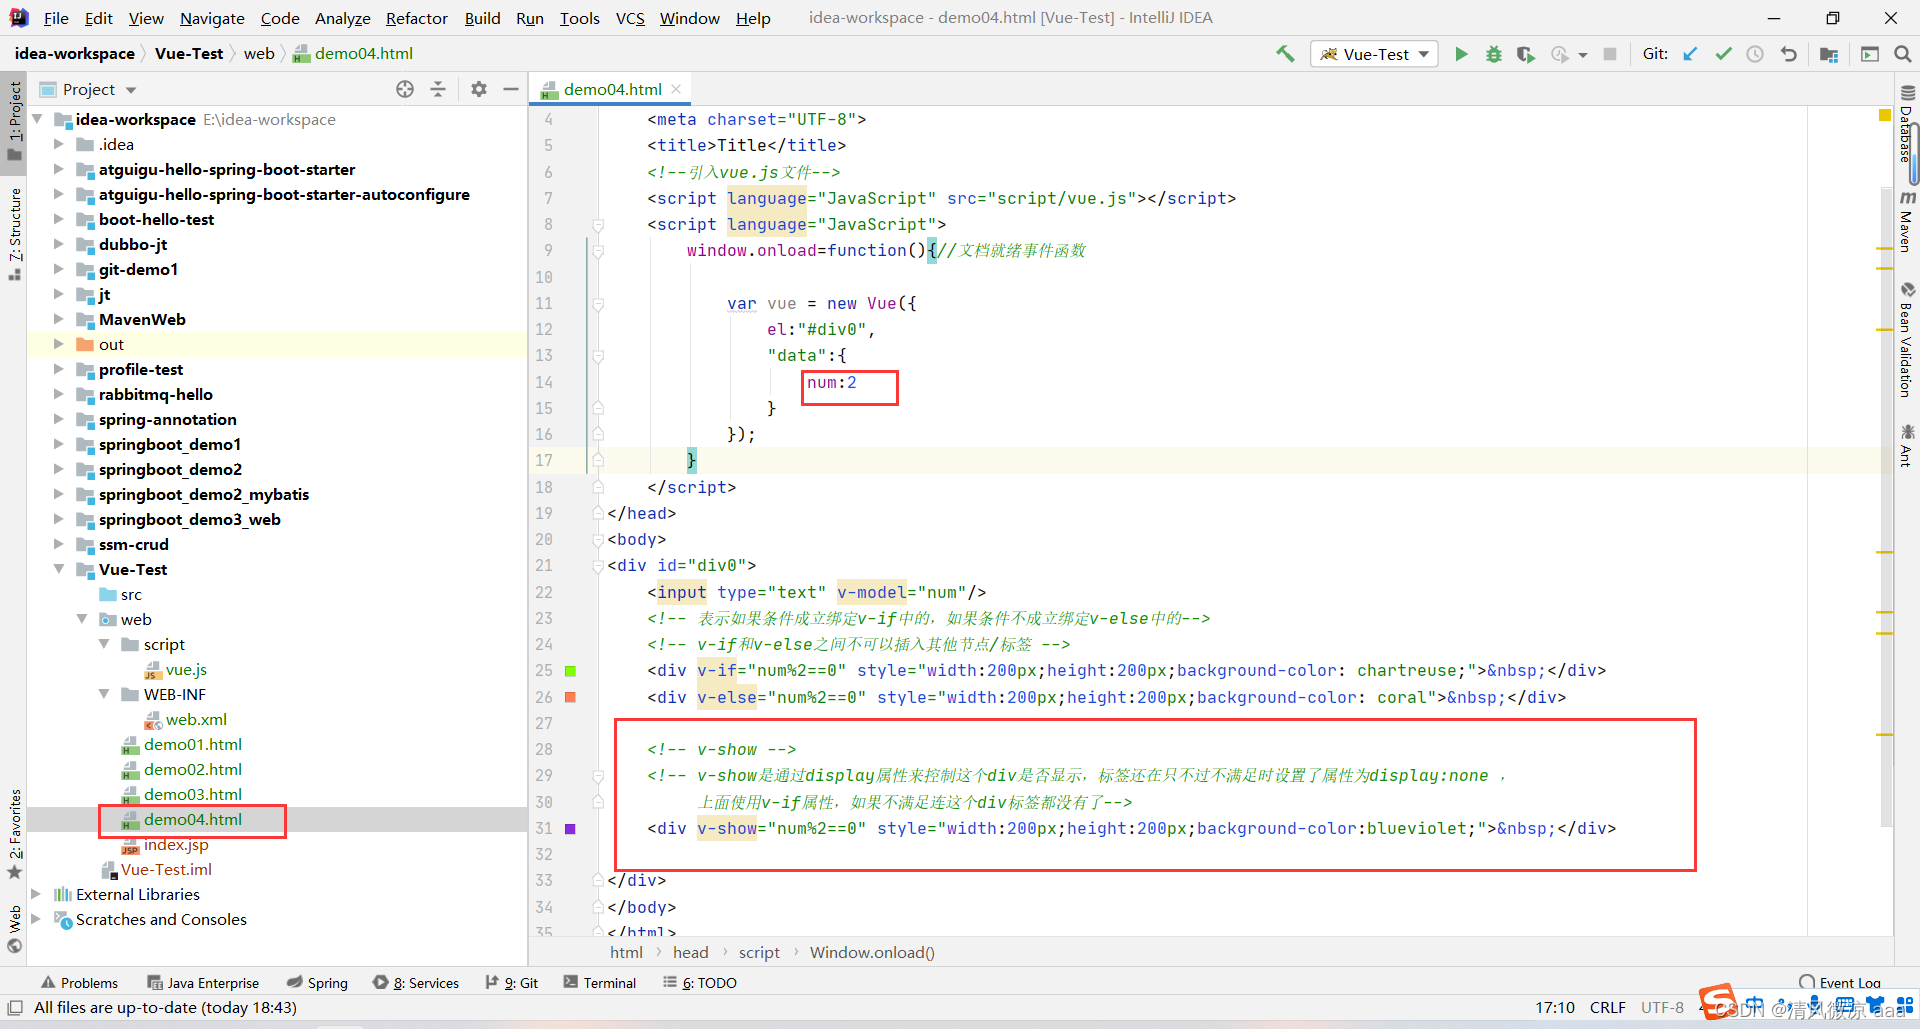Select web.xml in the project tree
The width and height of the screenshot is (1920, 1029).
tap(196, 719)
